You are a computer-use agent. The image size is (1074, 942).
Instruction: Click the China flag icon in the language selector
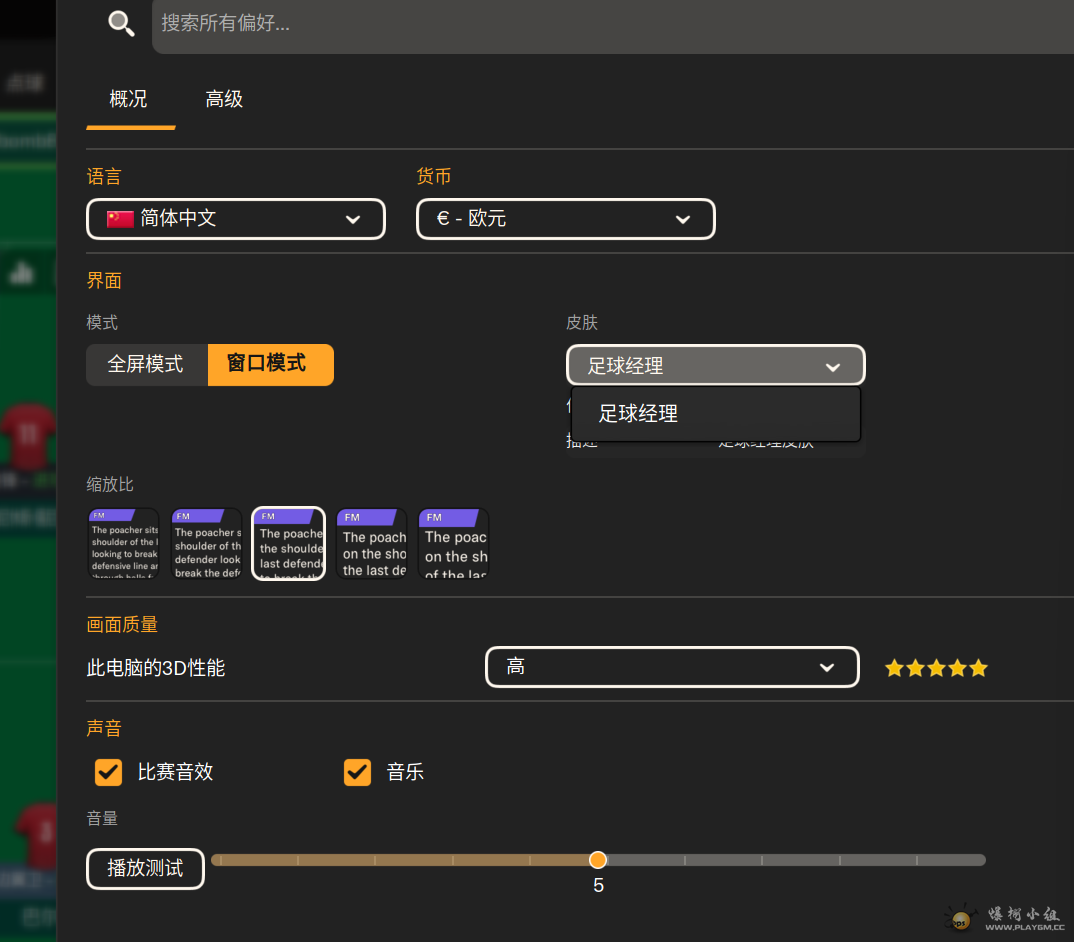pyautogui.click(x=118, y=218)
